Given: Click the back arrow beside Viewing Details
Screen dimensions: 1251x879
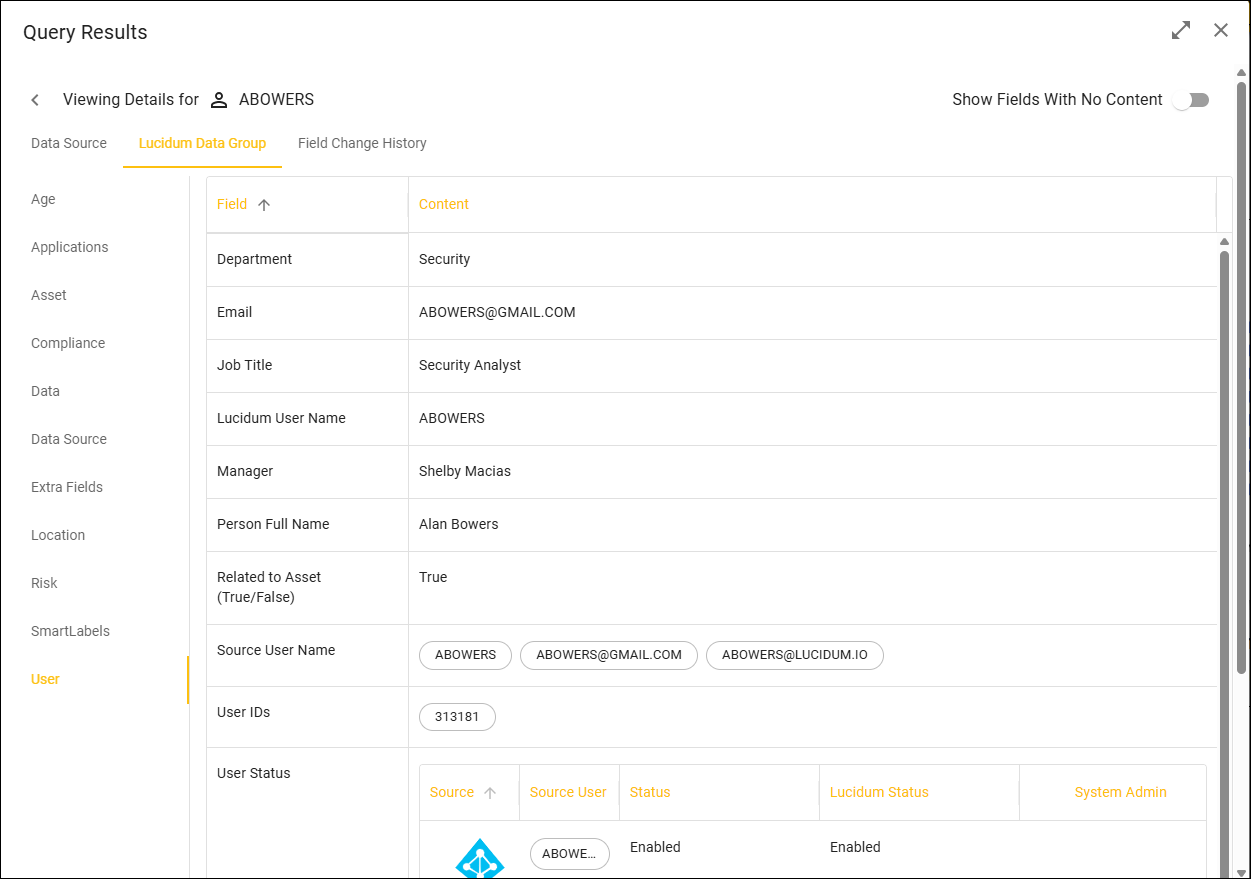Looking at the screenshot, I should [35, 100].
